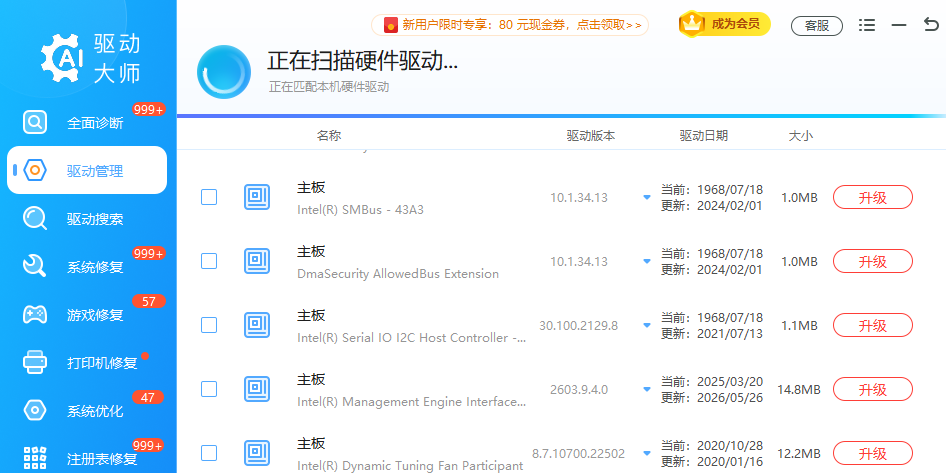946x473 pixels.
Task: Select Intel Dynamic Tuning Fan Participant checkbox
Action: pos(209,453)
